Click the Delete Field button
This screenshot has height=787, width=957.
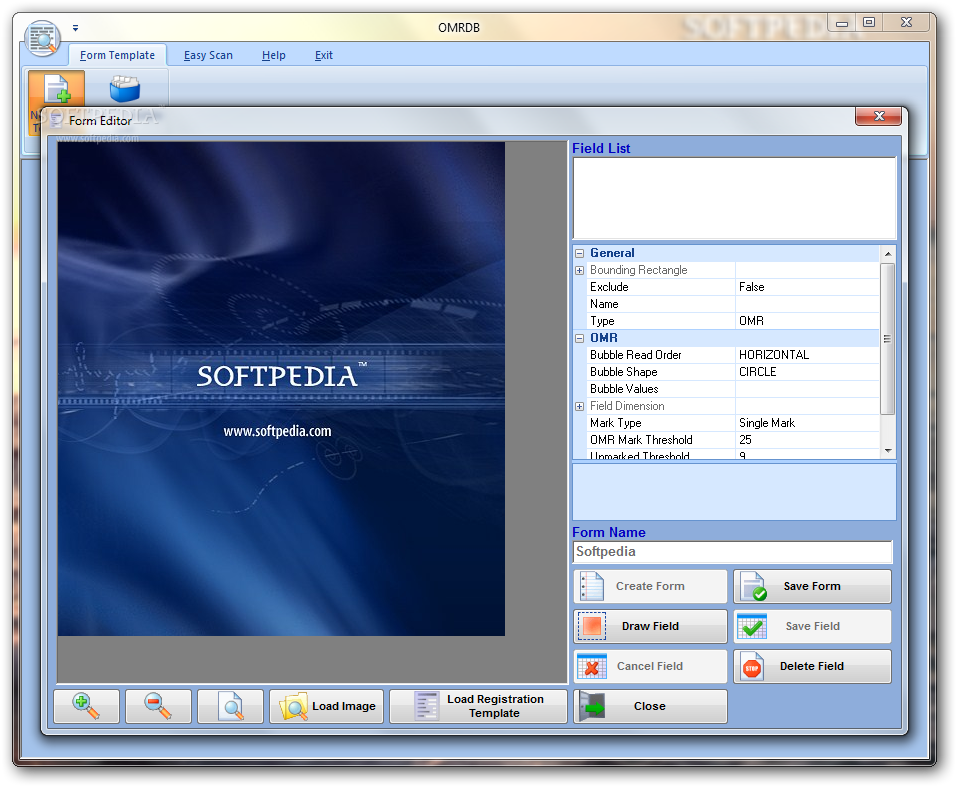click(x=812, y=666)
